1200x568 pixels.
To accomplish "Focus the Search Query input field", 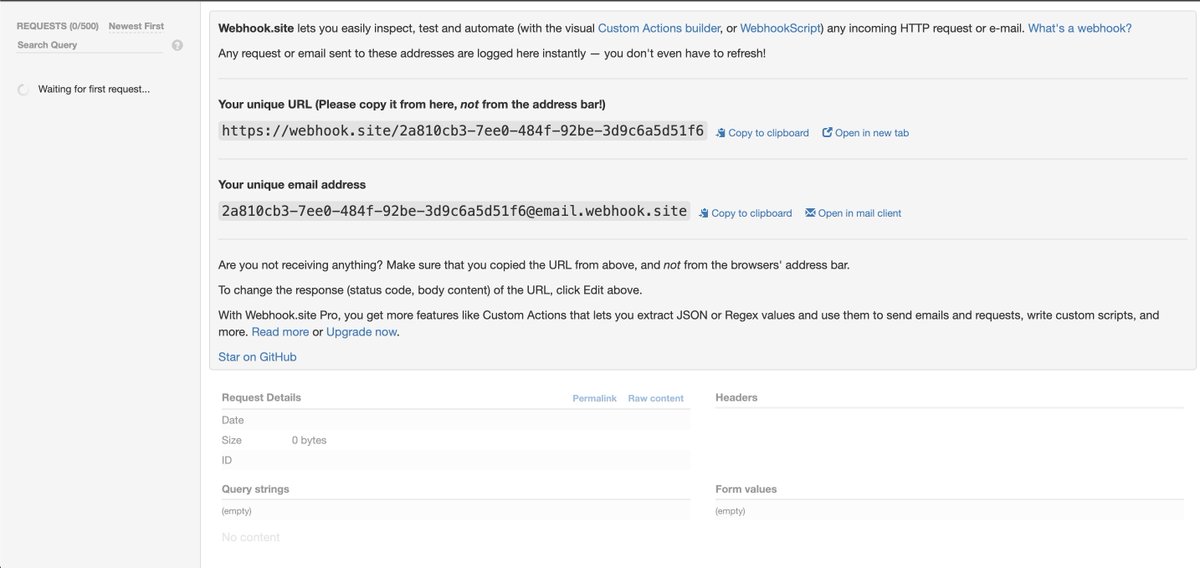I will [90, 45].
